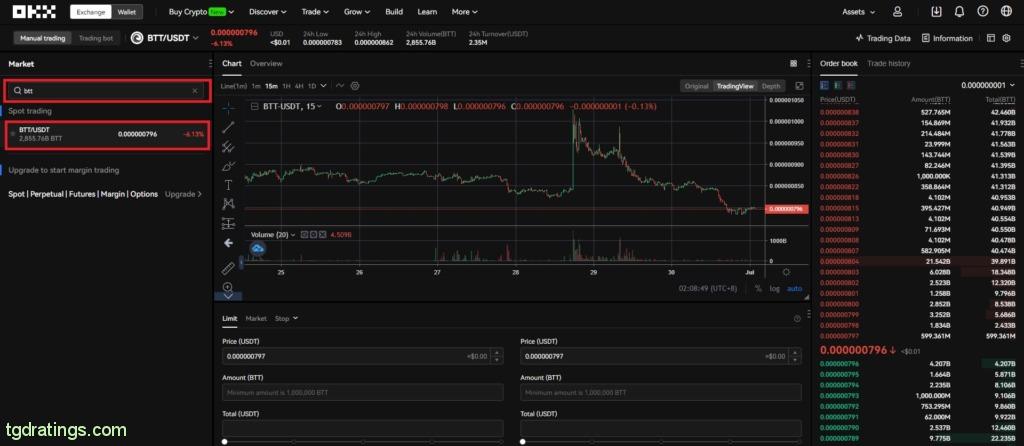The height and width of the screenshot is (446, 1024).
Task: Select the ruler measure tool
Action: [228, 268]
